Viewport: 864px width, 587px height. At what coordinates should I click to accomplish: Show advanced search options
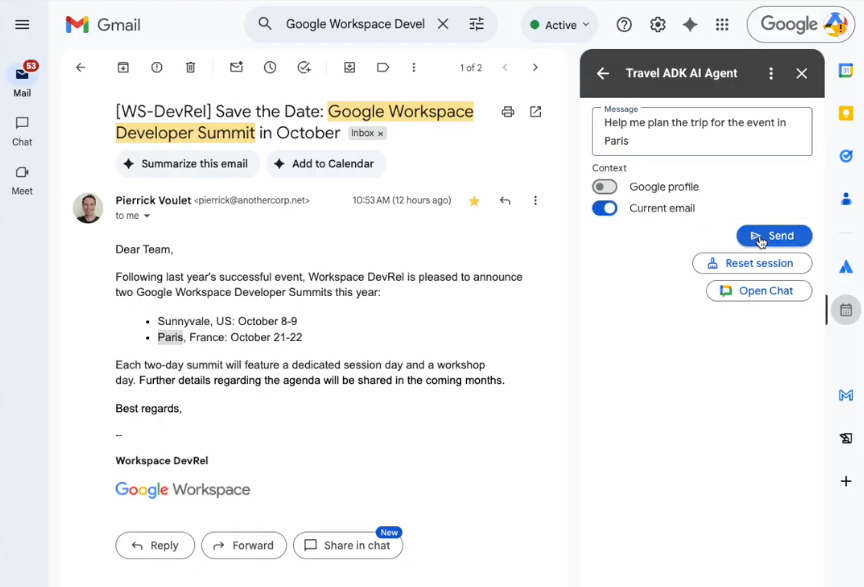pyautogui.click(x=477, y=23)
